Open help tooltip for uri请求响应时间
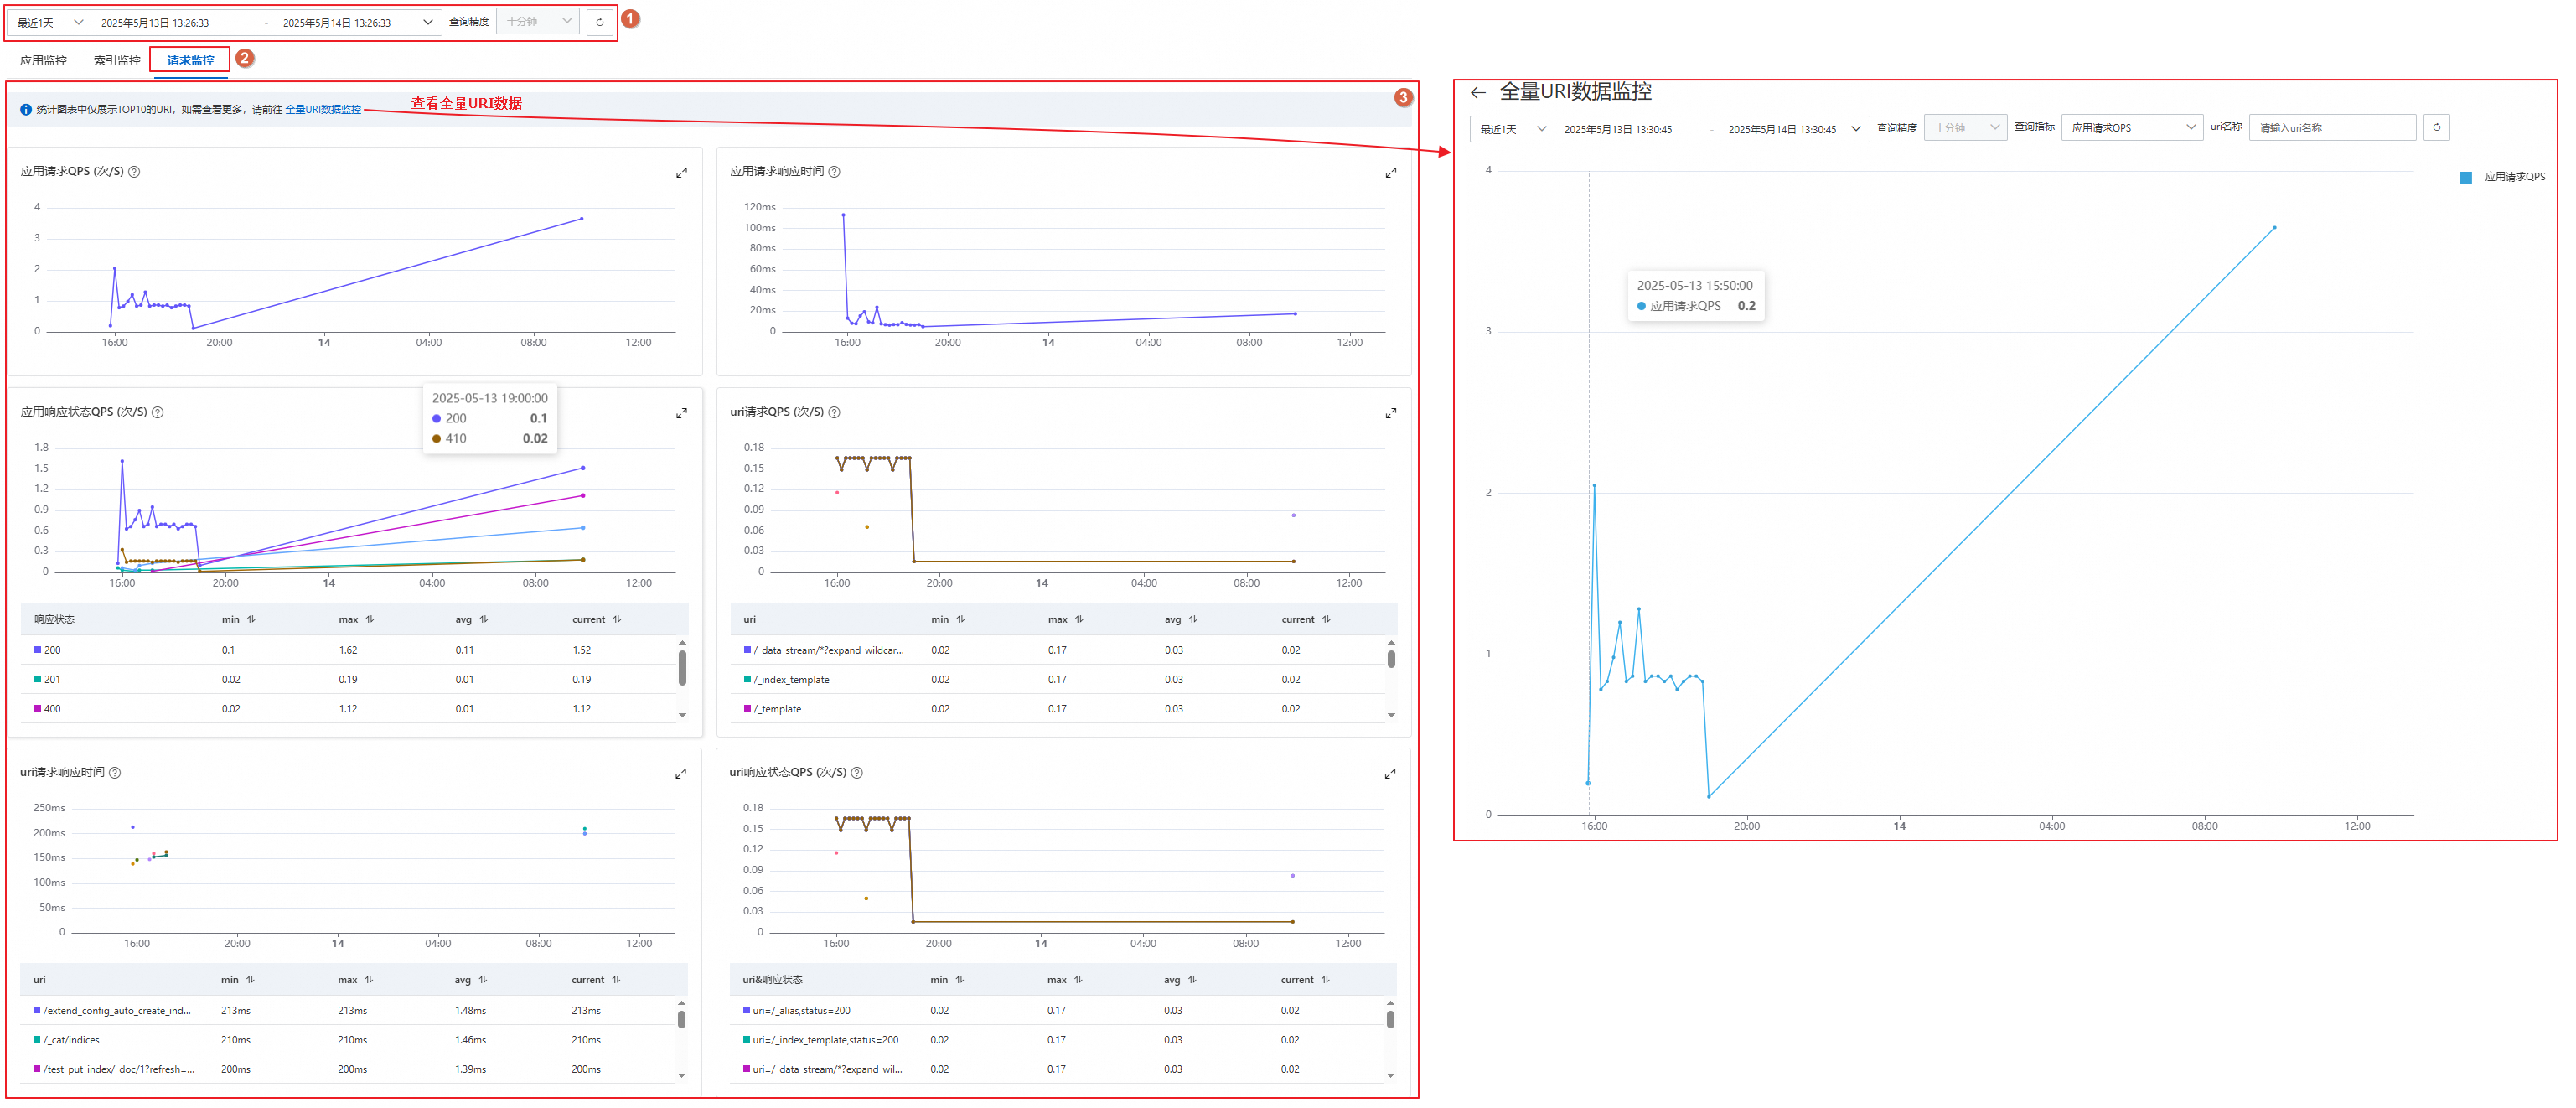Viewport: 2576px width, 1108px height. tap(115, 773)
